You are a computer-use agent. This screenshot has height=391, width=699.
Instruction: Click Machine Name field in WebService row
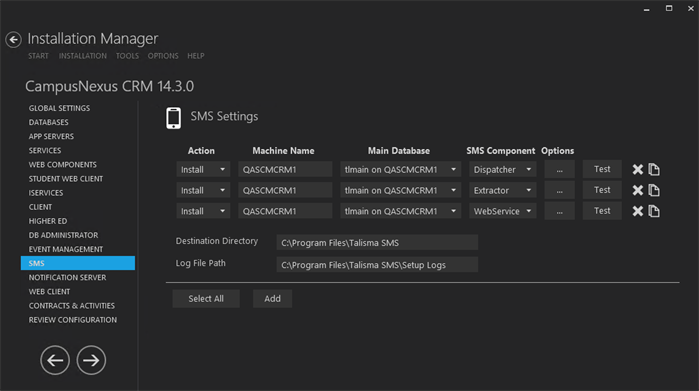[x=285, y=211]
